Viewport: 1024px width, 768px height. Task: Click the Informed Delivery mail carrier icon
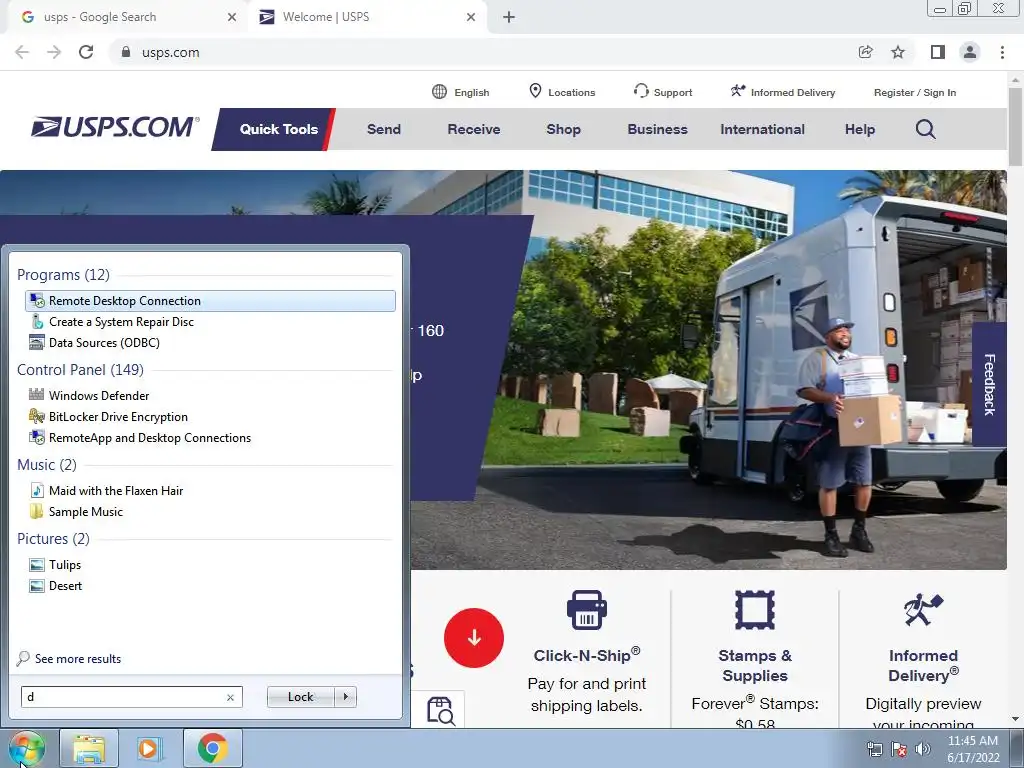click(923, 610)
